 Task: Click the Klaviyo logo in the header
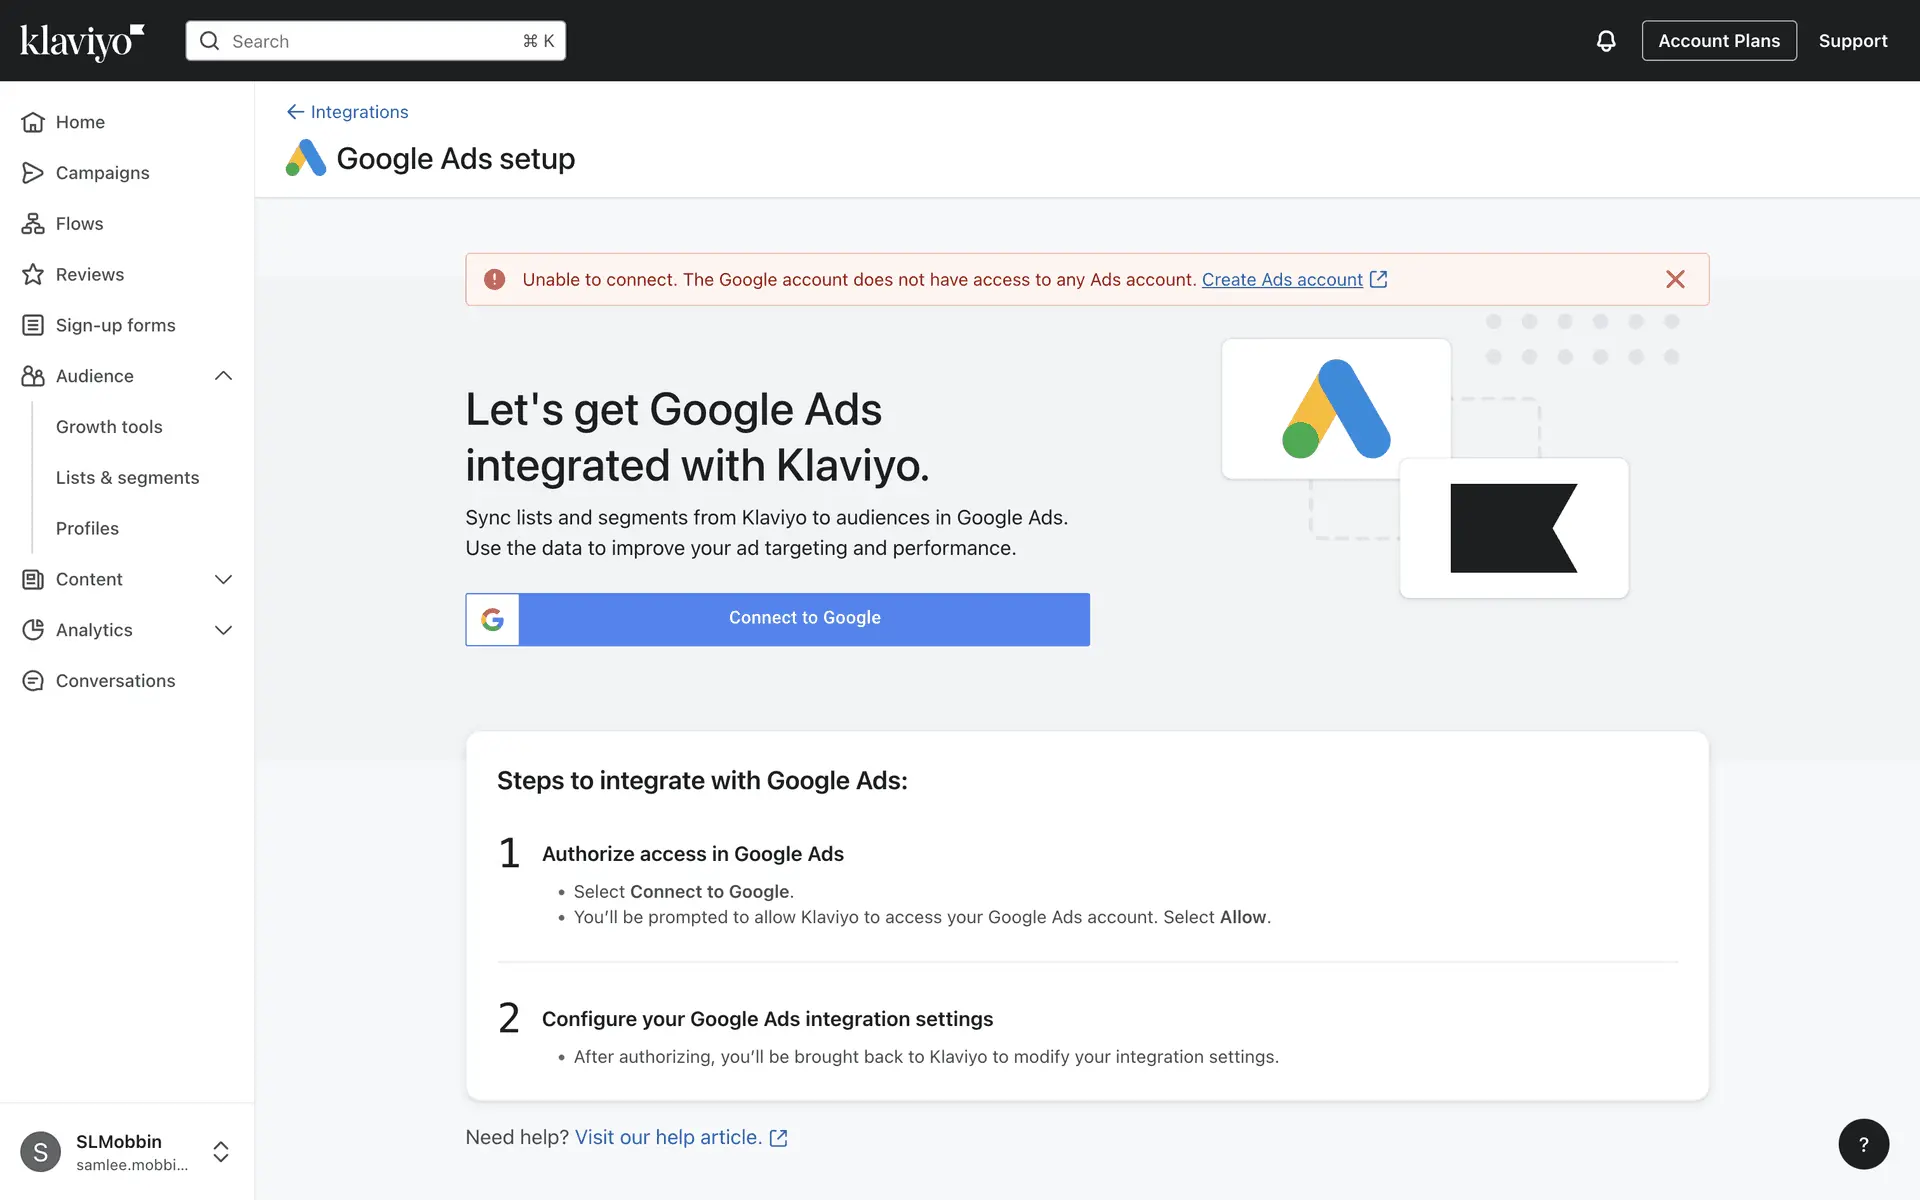pyautogui.click(x=82, y=41)
